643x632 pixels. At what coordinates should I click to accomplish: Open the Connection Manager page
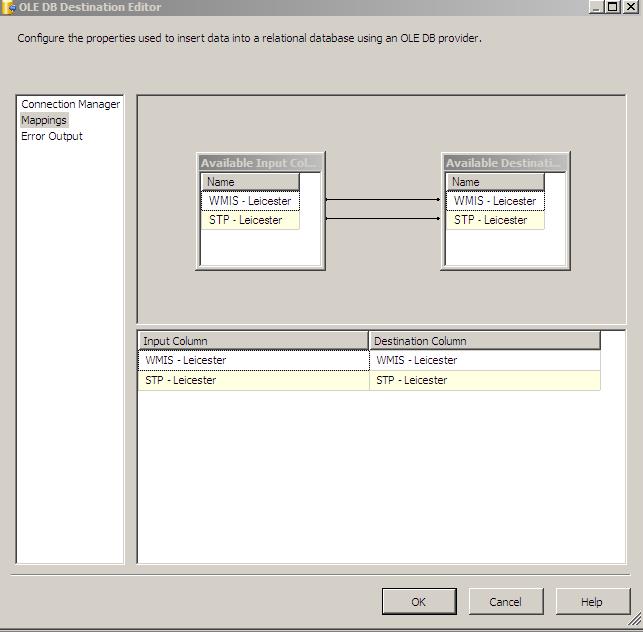coord(71,104)
